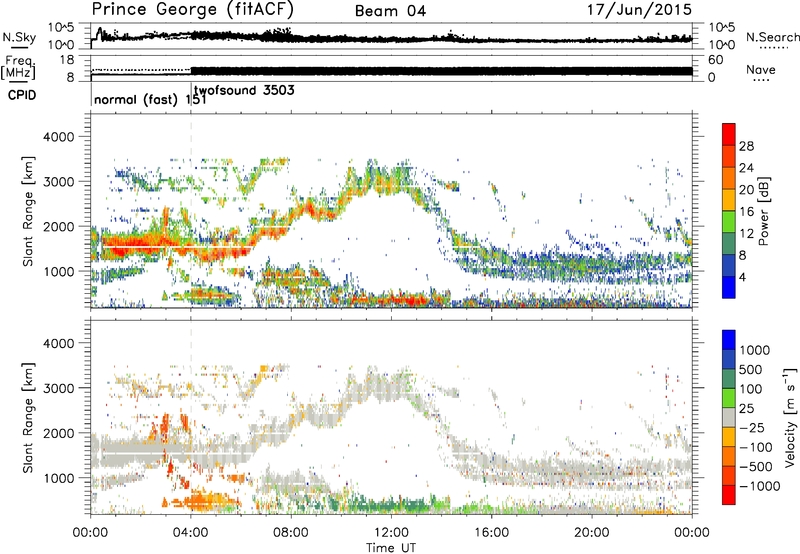Select the 'normal (fast) 151' CPID entry
The width and height of the screenshot is (800, 554).
(150, 99)
